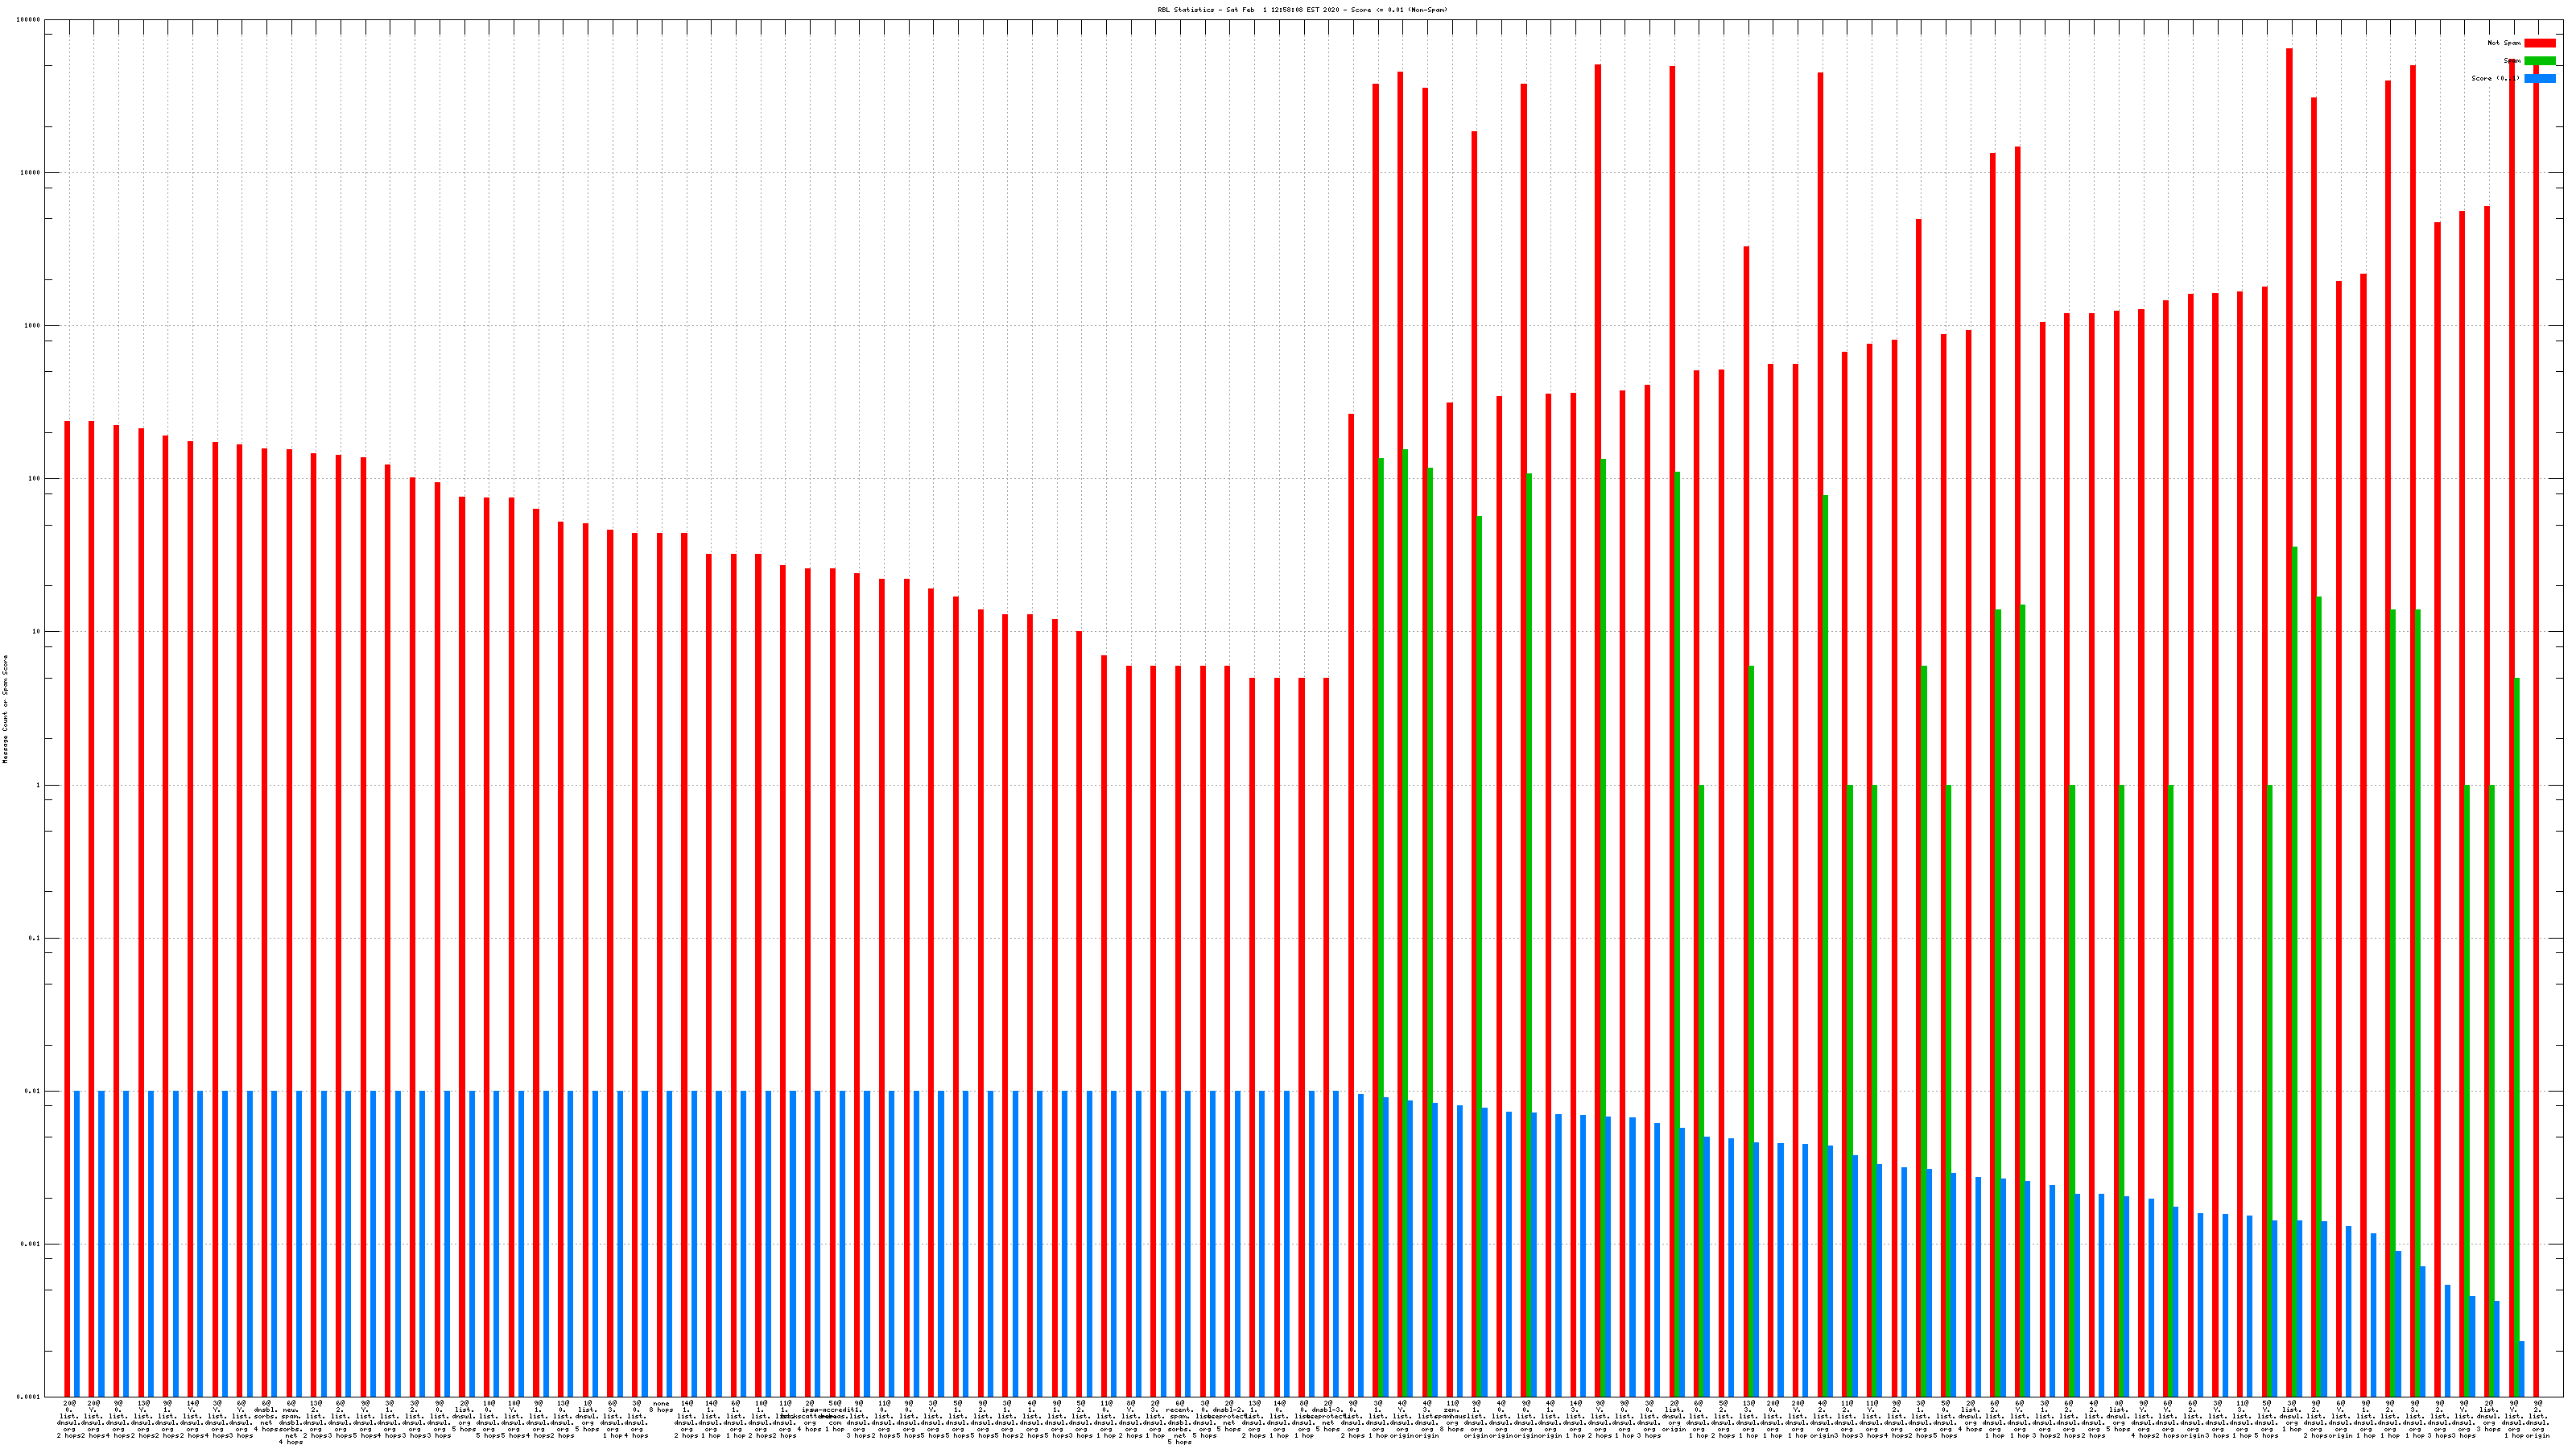Click the 1000 y-axis tick label
The image size is (2576, 1449).
(32, 326)
